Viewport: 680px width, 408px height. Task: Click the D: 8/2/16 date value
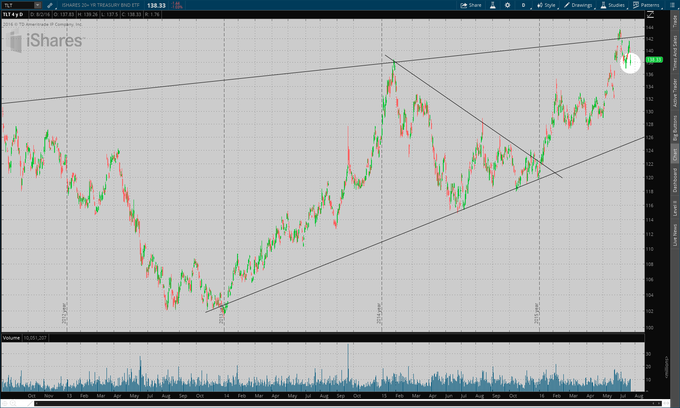pos(40,15)
